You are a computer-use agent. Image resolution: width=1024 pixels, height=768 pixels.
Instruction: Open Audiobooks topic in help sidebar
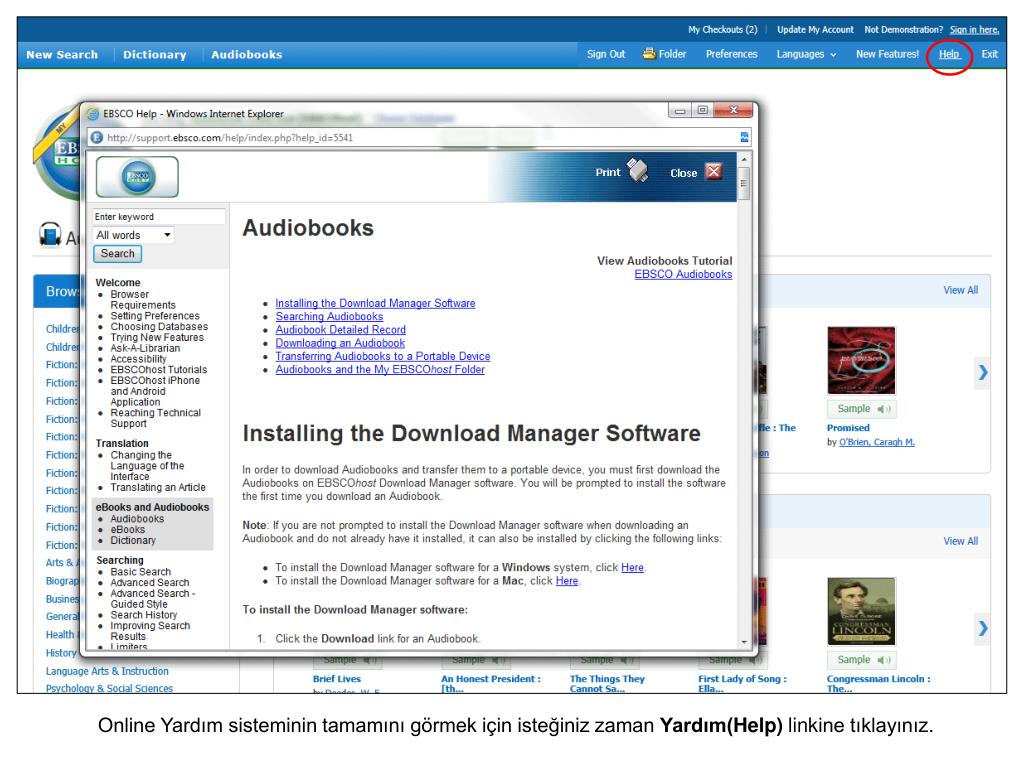(137, 519)
